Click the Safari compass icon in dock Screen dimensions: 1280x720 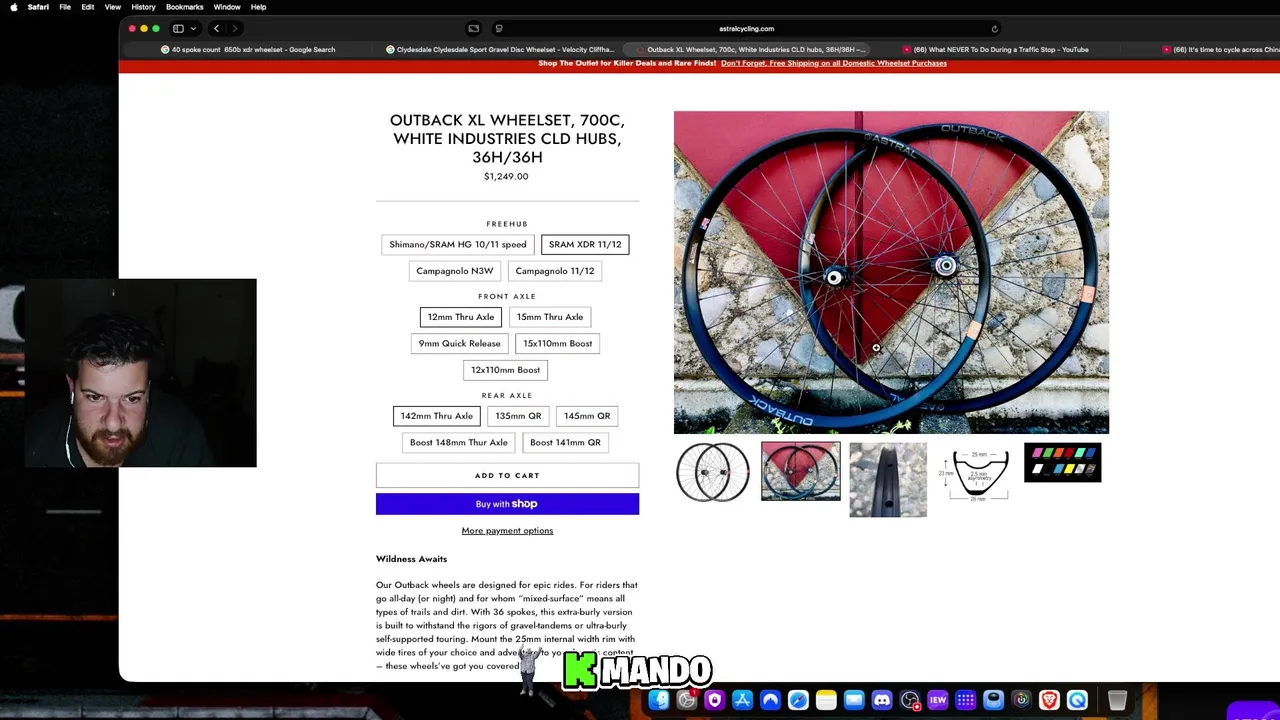coord(798,701)
